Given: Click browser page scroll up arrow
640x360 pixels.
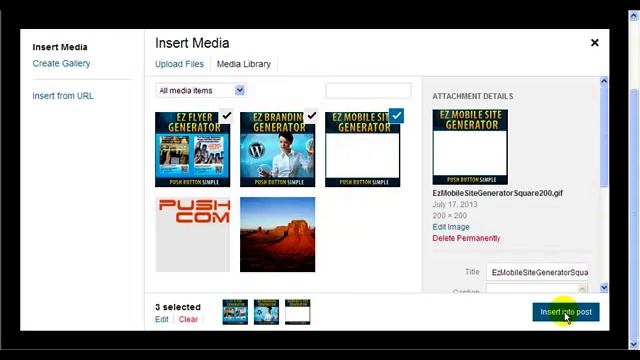Looking at the screenshot, I should (633, 16).
